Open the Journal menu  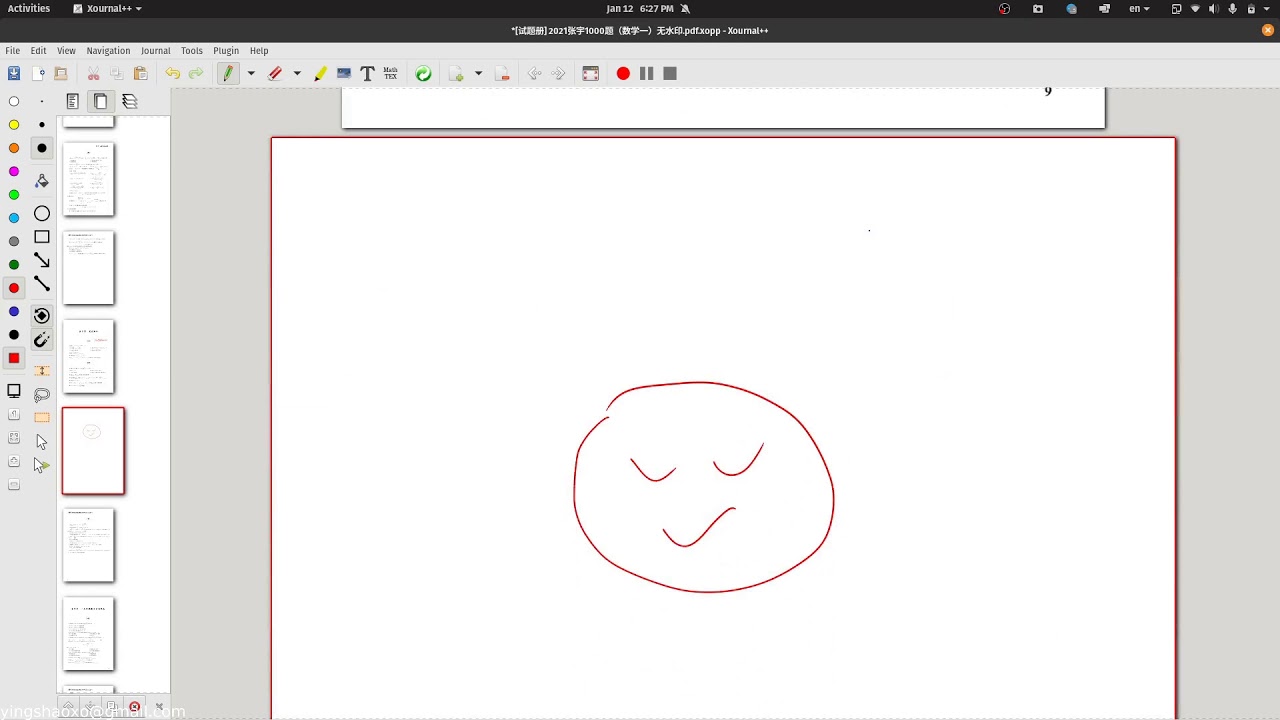tap(155, 50)
